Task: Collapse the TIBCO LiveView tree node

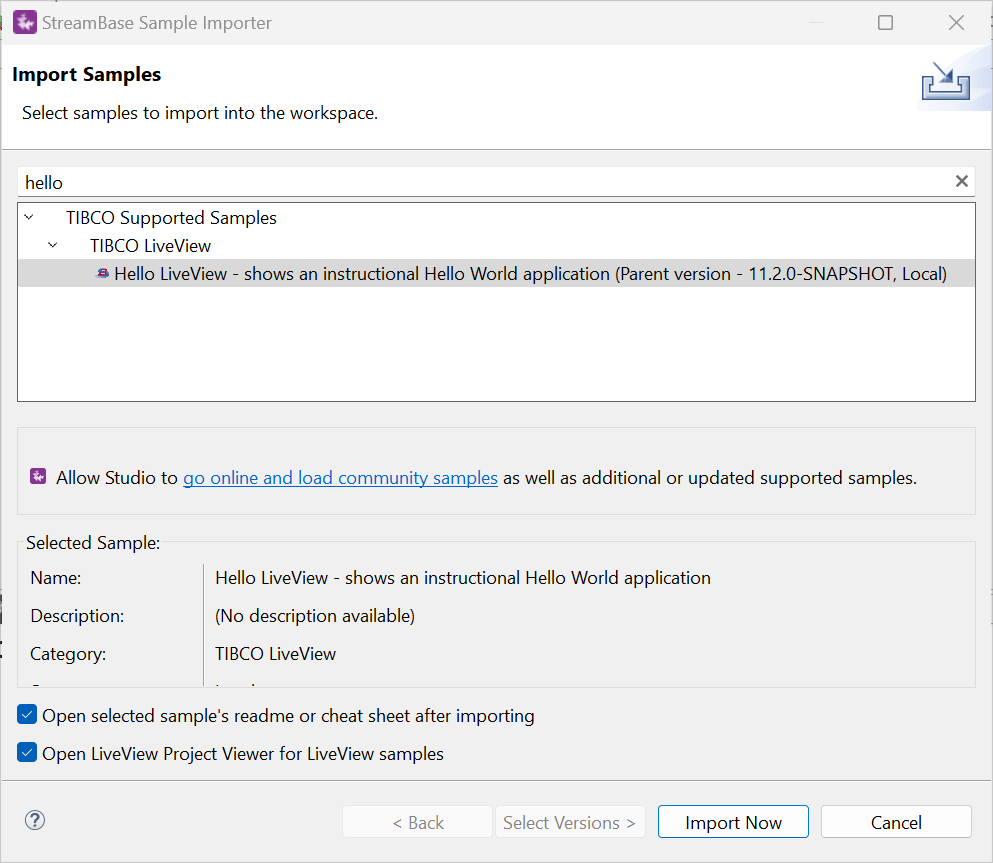Action: (x=53, y=245)
